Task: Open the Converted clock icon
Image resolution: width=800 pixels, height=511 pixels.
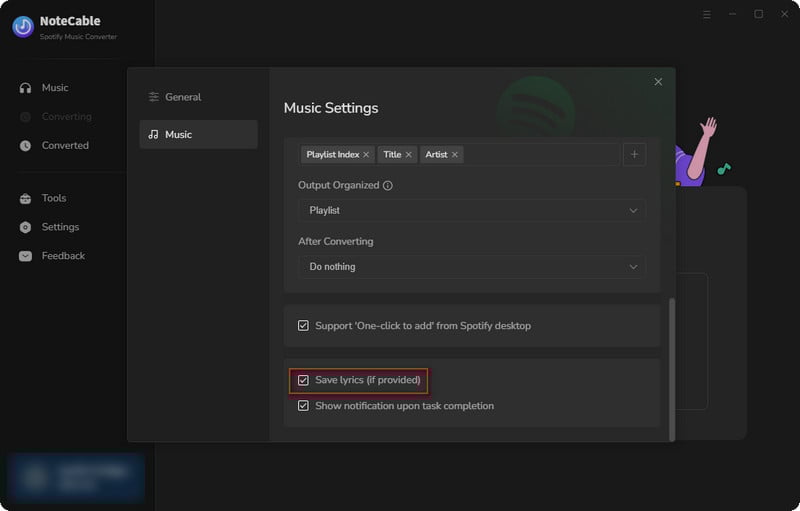Action: click(25, 146)
